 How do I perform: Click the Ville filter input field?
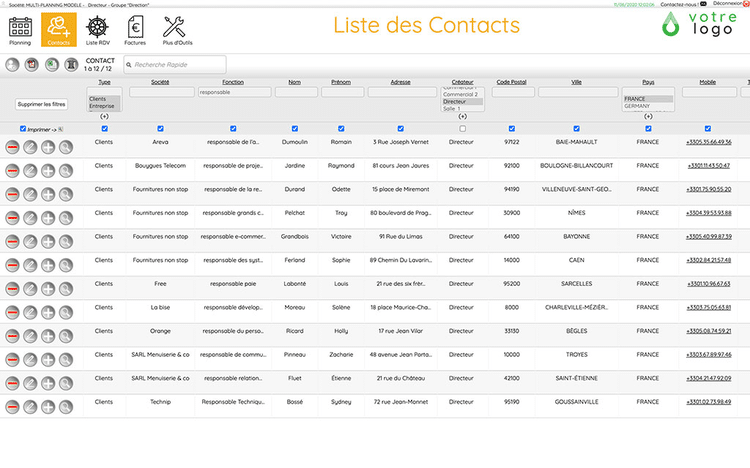(x=578, y=92)
